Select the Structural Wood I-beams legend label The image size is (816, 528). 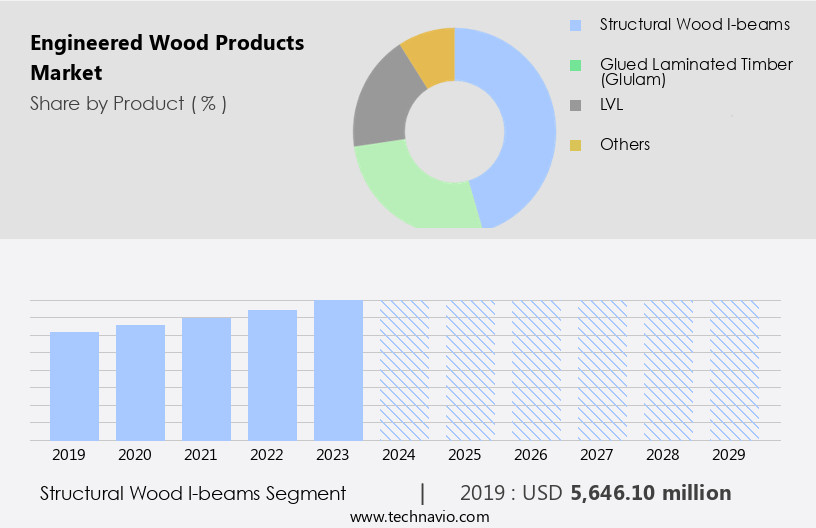pos(694,24)
